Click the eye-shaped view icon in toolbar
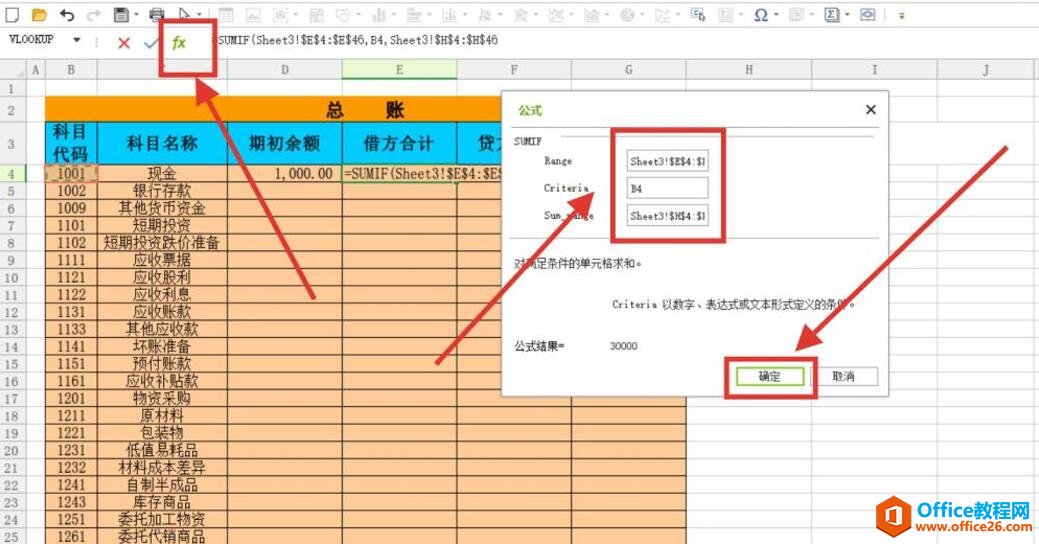 tap(867, 15)
